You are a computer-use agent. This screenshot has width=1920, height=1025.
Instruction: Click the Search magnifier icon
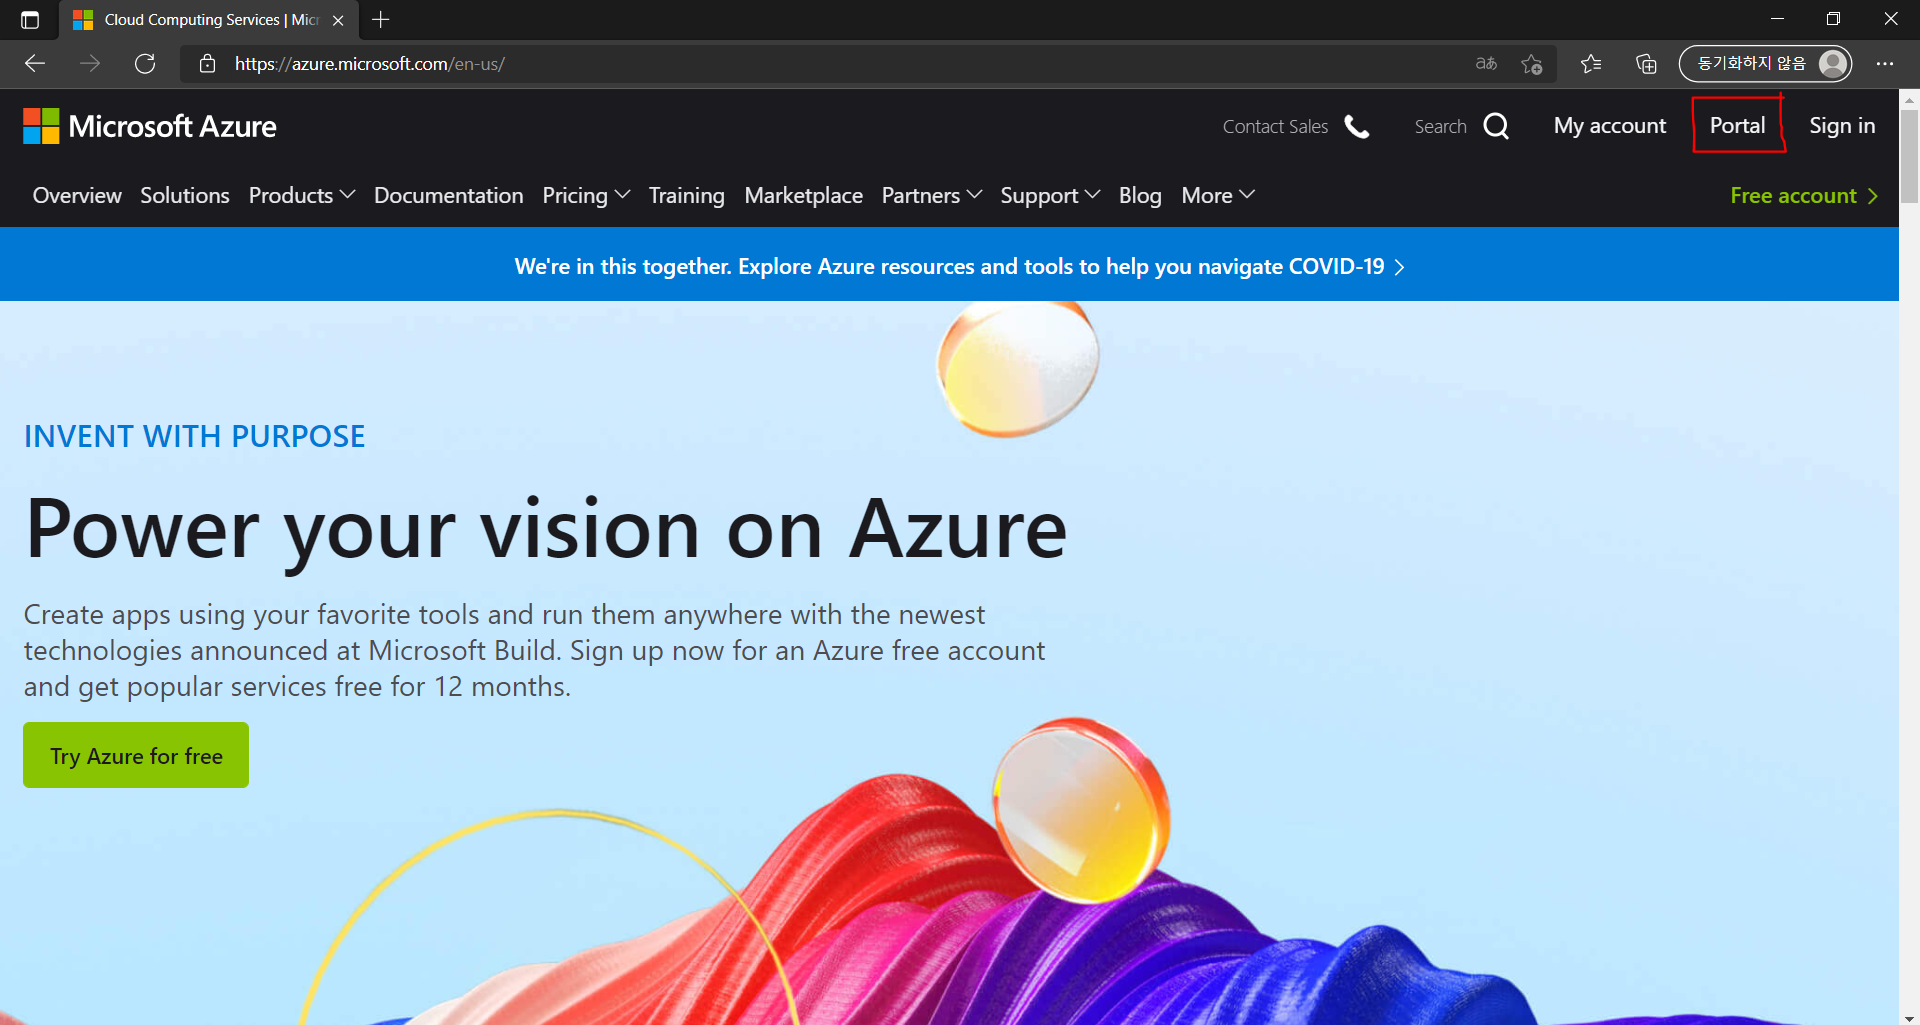click(1496, 126)
